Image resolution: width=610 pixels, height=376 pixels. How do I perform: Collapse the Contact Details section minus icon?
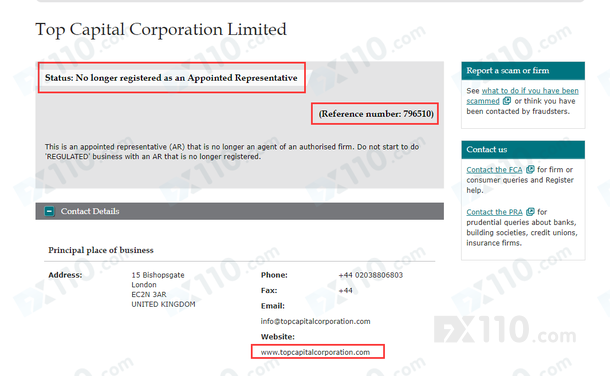[49, 211]
